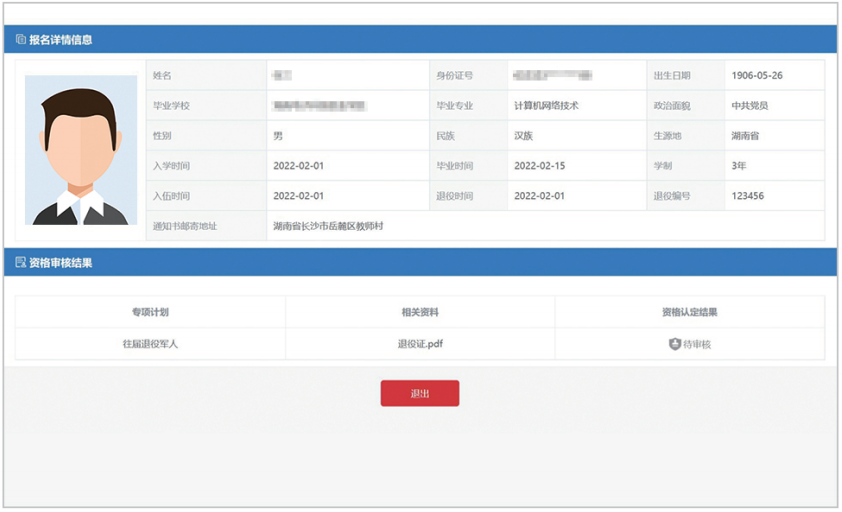The image size is (842, 512).
Task: Click the birth date value 1906-05-26
Action: pos(757,76)
